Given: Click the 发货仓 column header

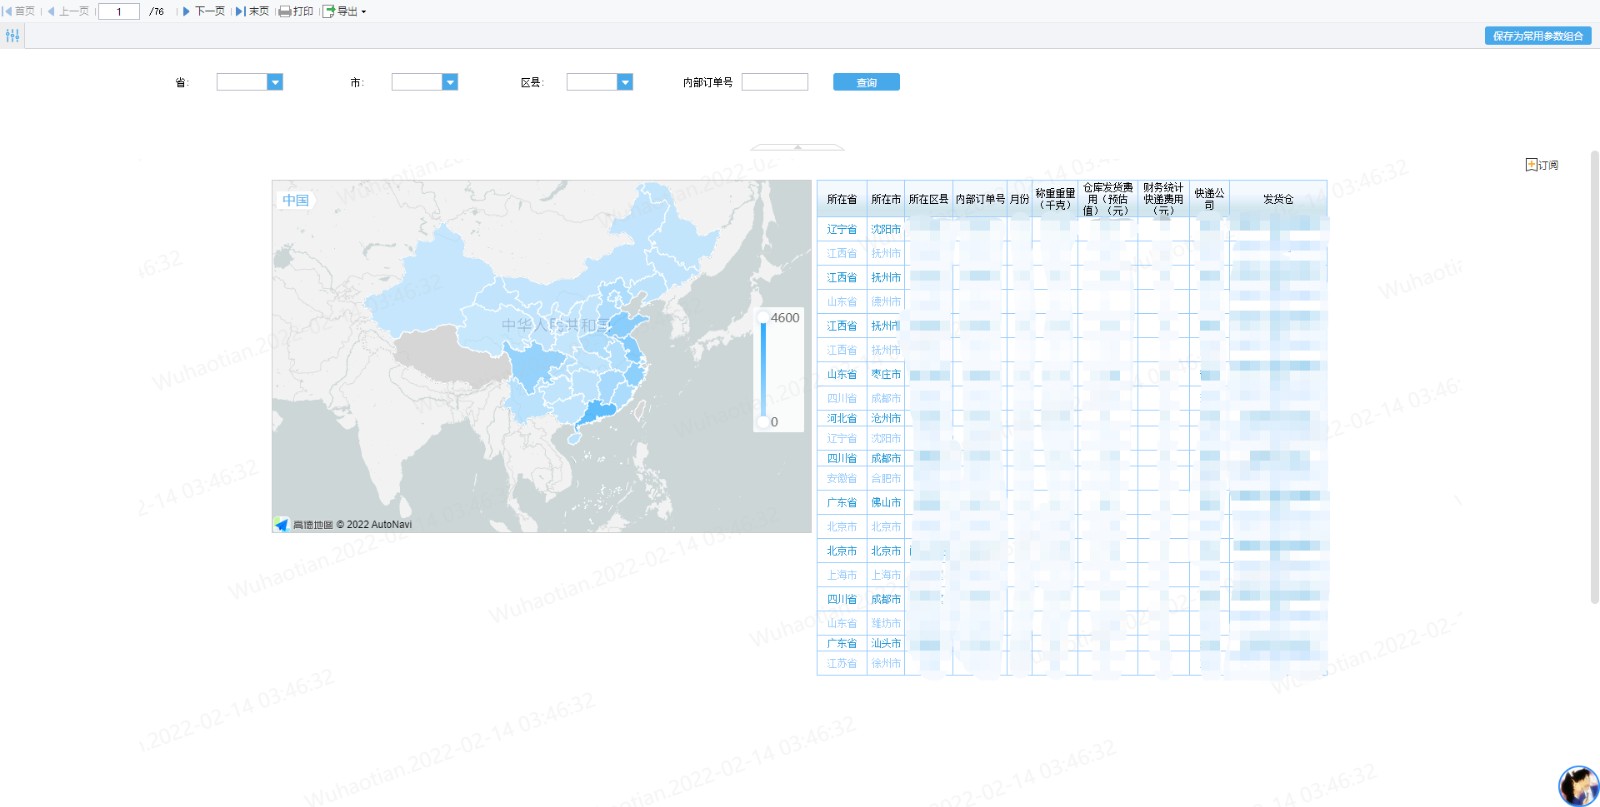Looking at the screenshot, I should [1278, 199].
